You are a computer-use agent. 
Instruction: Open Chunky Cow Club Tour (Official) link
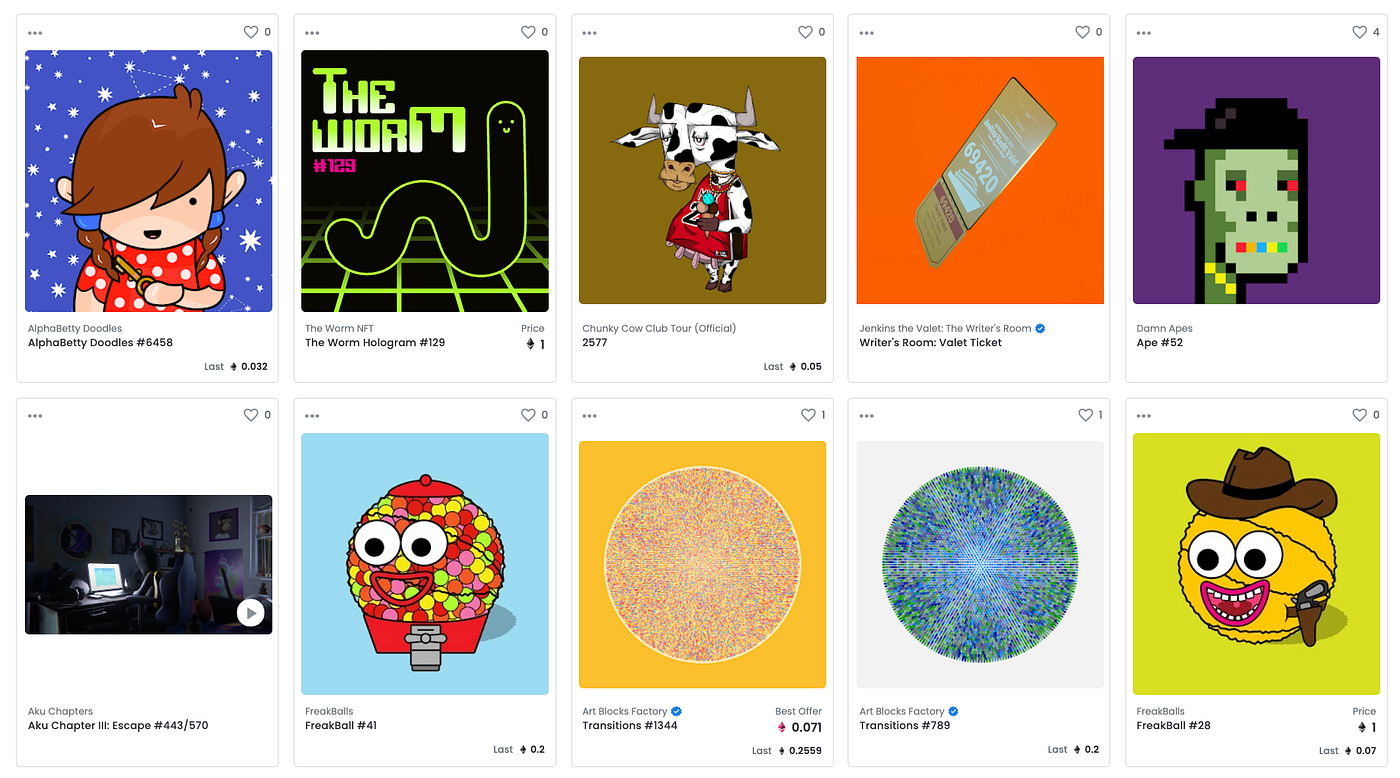pos(659,328)
